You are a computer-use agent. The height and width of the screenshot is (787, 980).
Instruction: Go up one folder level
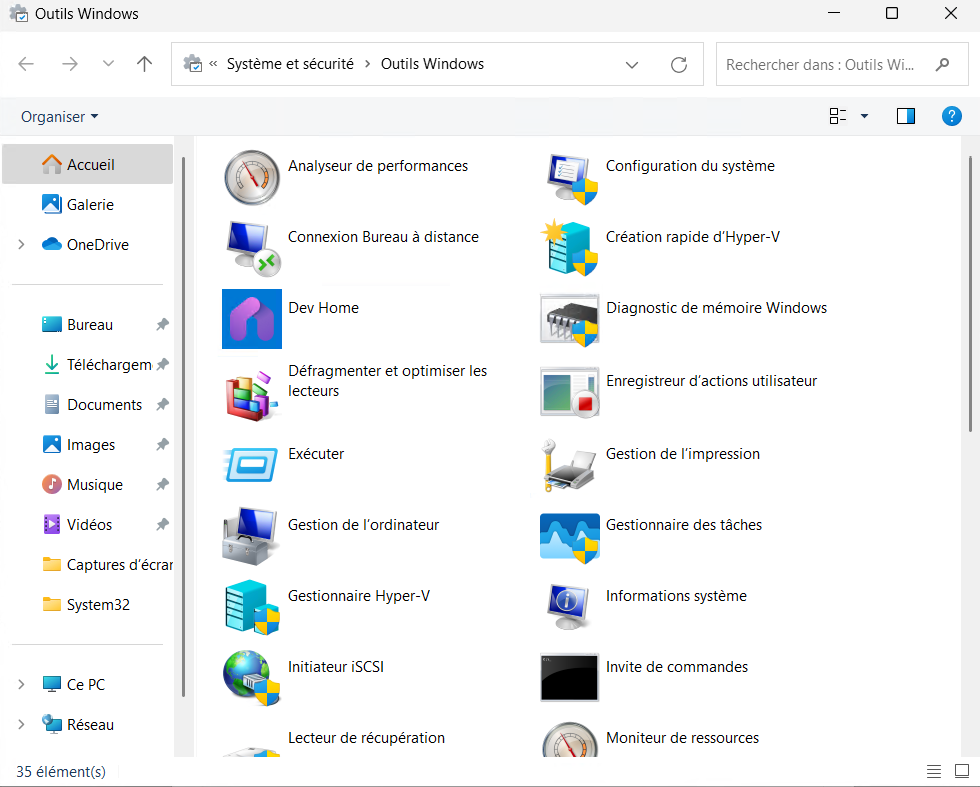point(144,64)
